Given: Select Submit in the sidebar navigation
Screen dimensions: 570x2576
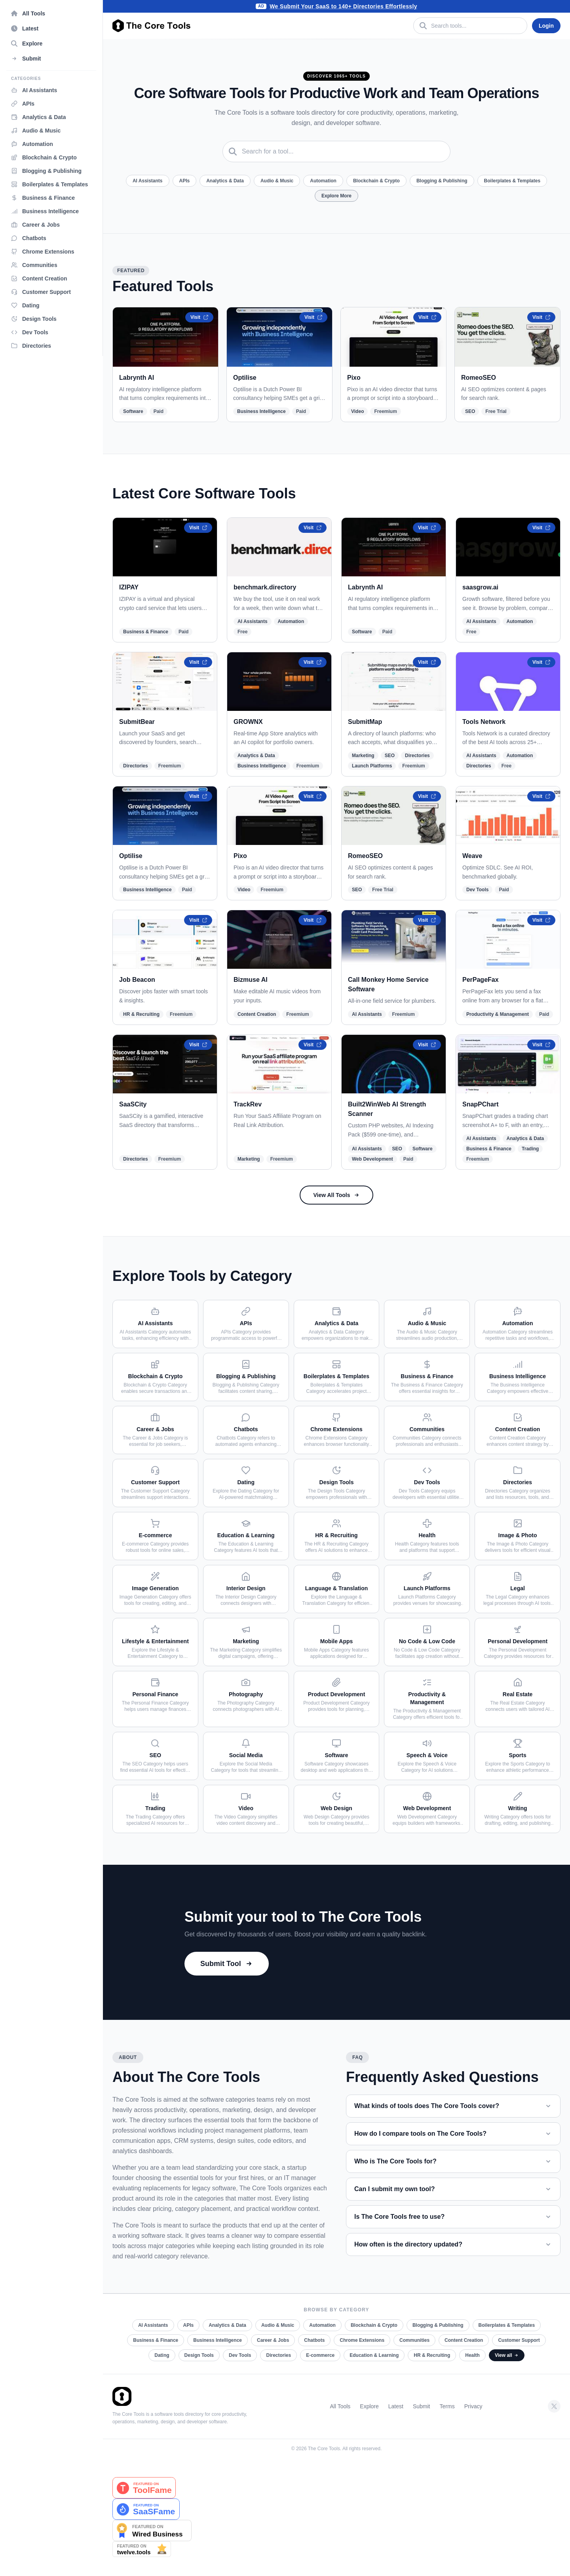Looking at the screenshot, I should point(31,59).
